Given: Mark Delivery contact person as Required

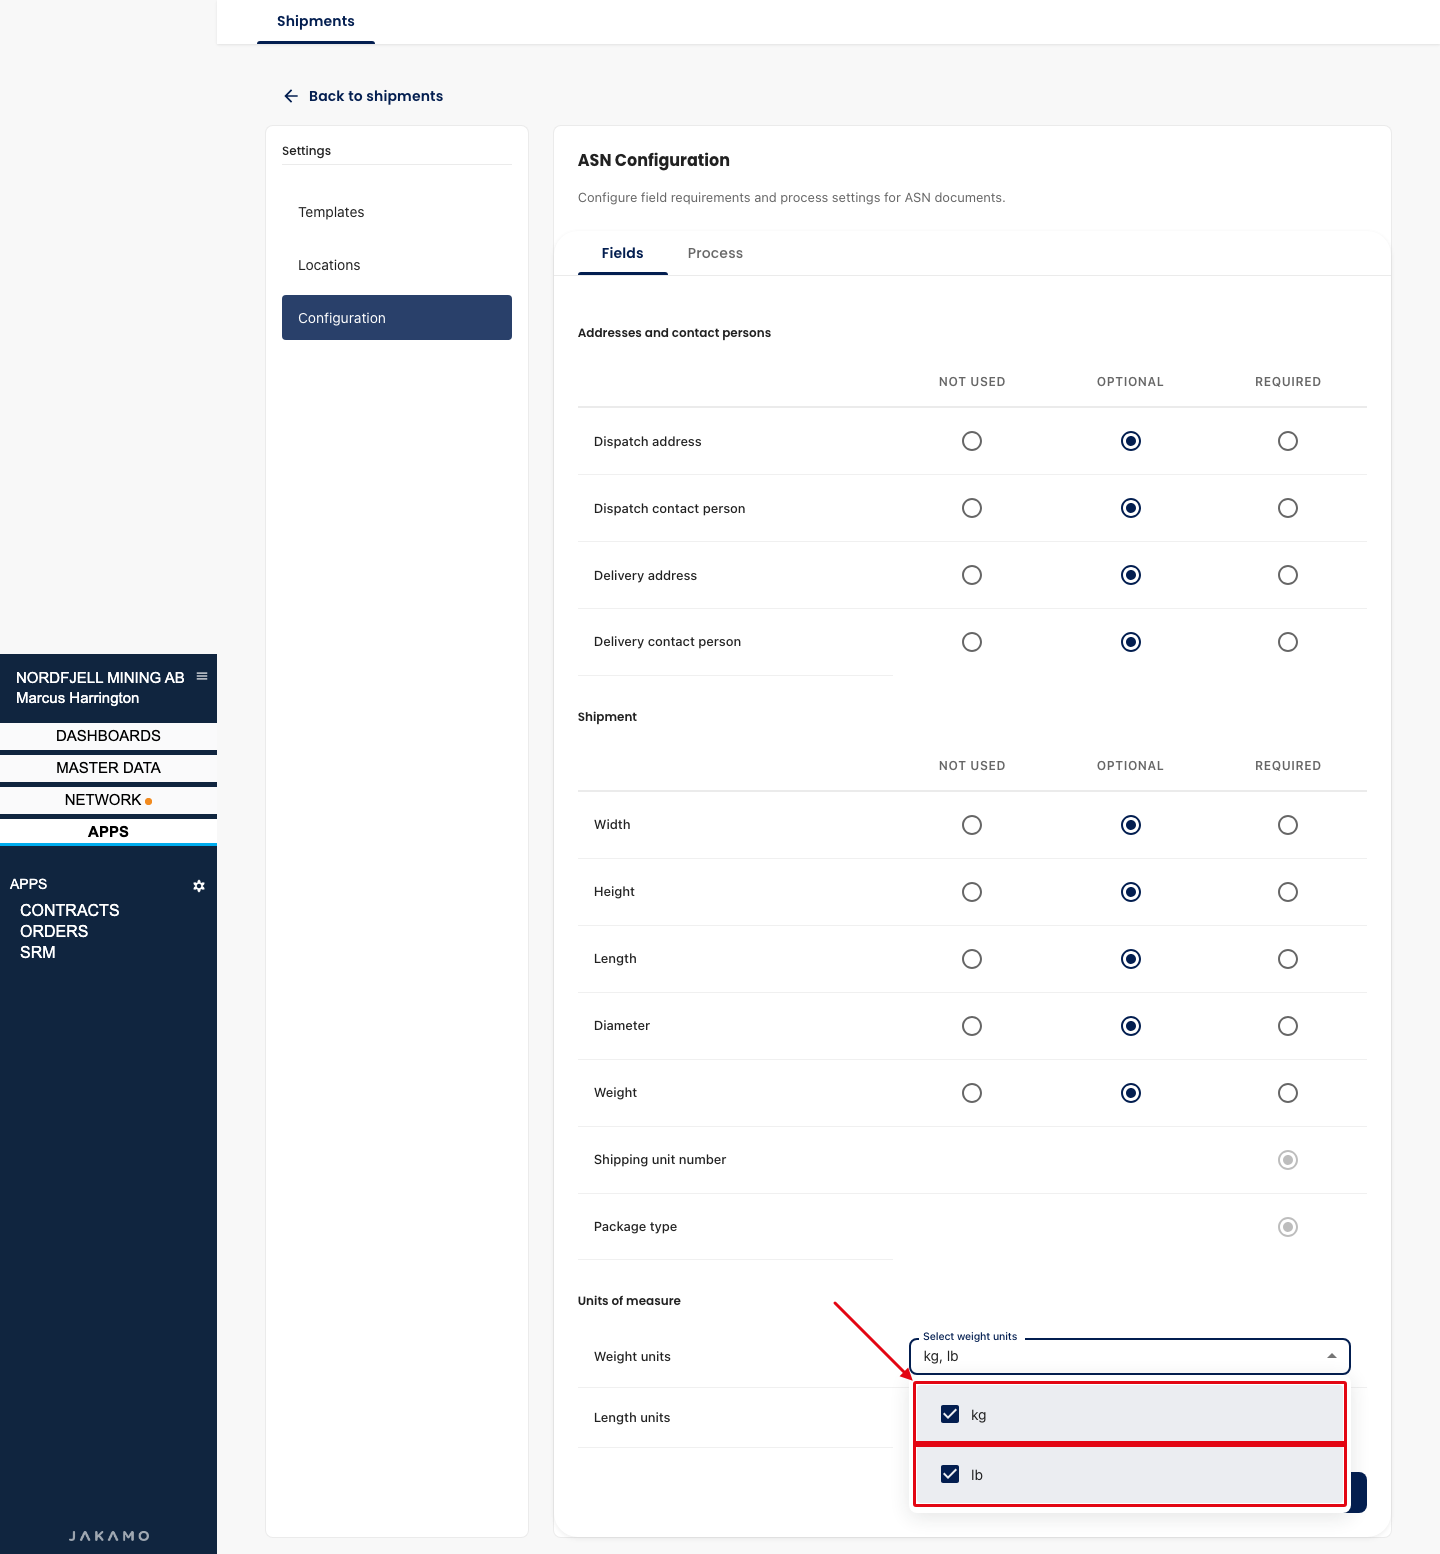Looking at the screenshot, I should 1288,642.
